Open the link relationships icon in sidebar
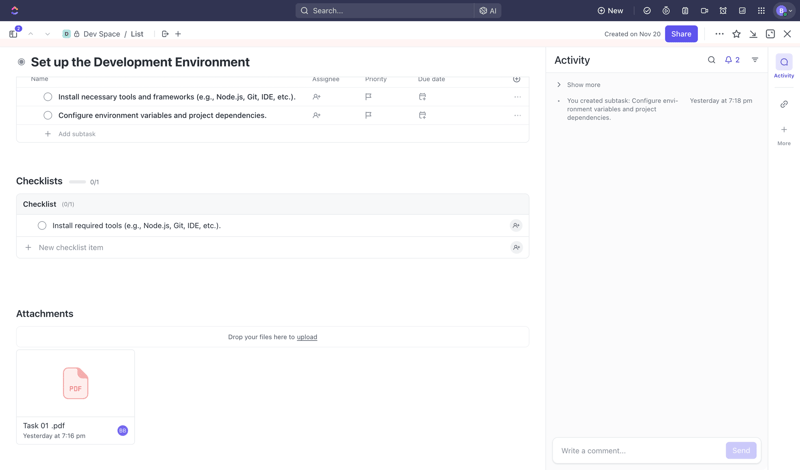 point(784,104)
